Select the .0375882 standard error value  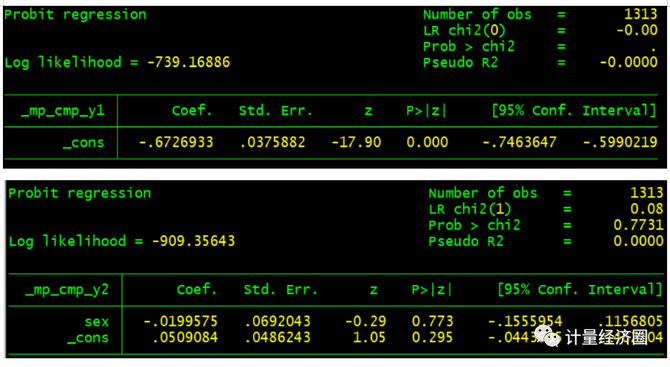pyautogui.click(x=273, y=142)
